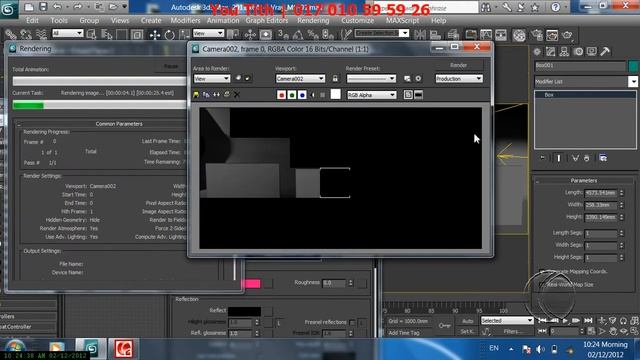Open Render Setup icon in main toolbar
This screenshot has height=360, width=640.
click(x=536, y=35)
